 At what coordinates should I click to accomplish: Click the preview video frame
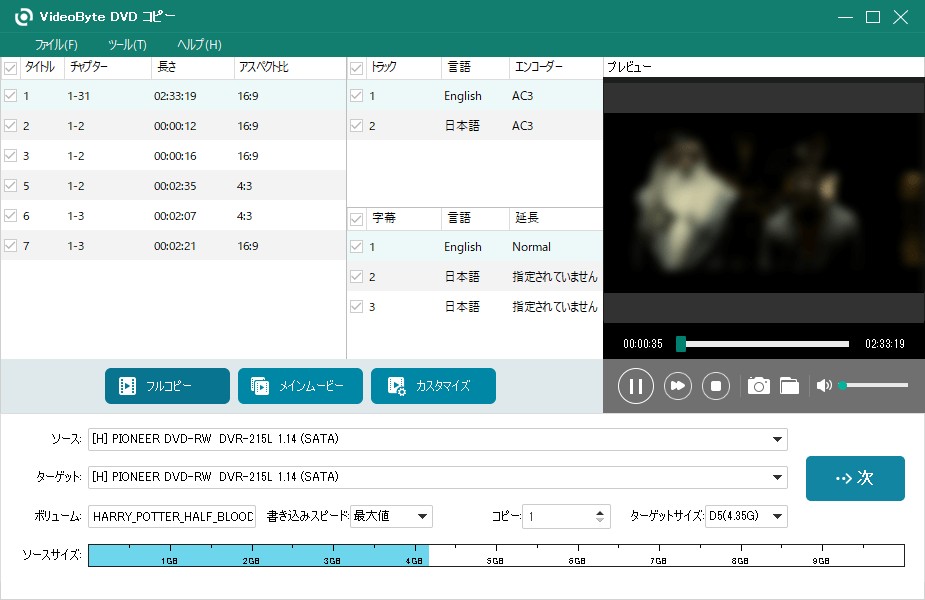[763, 202]
